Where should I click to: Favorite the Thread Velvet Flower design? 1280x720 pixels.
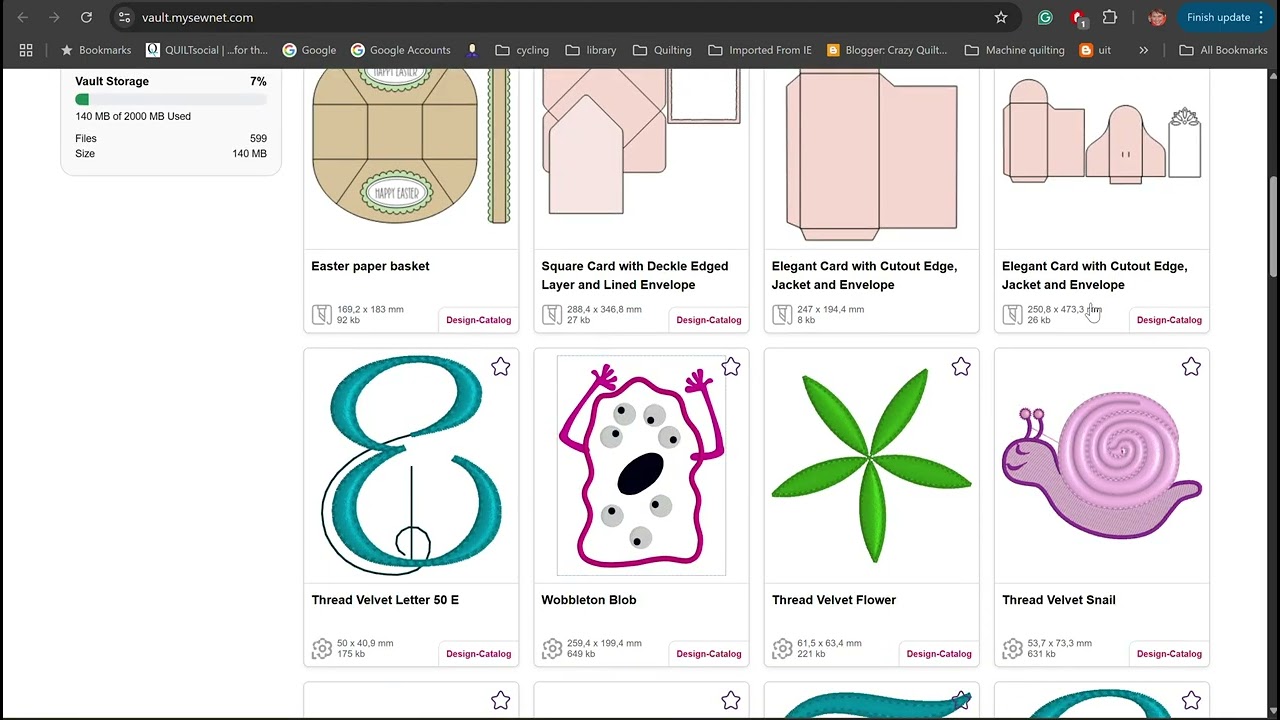[x=961, y=367]
